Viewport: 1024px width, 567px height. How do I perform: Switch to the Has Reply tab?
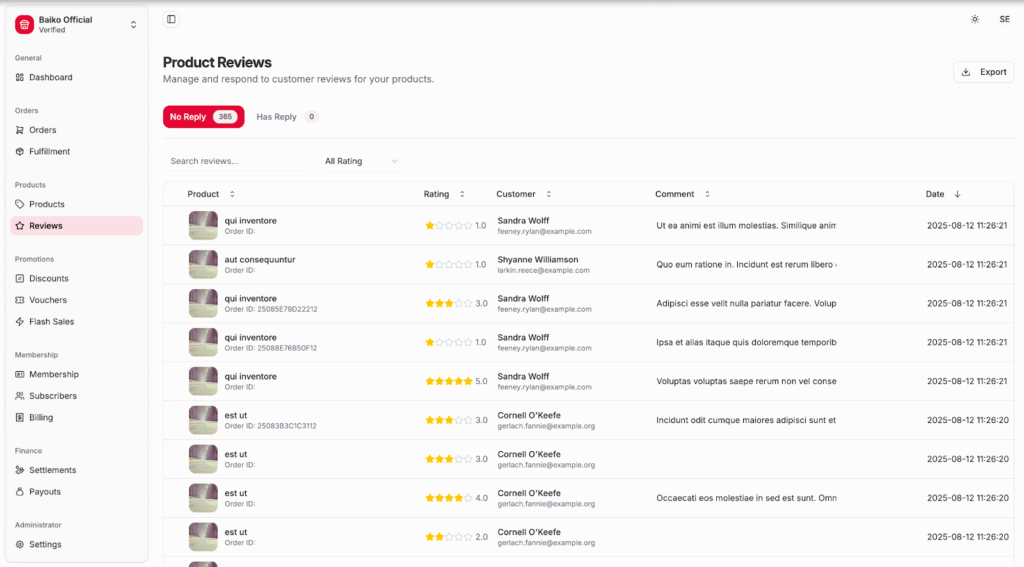tap(287, 117)
